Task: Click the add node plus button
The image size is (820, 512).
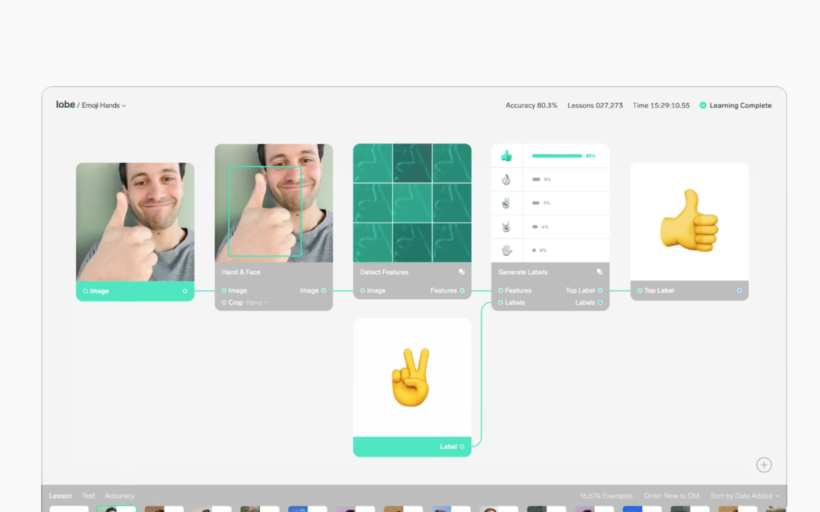Action: point(764,464)
